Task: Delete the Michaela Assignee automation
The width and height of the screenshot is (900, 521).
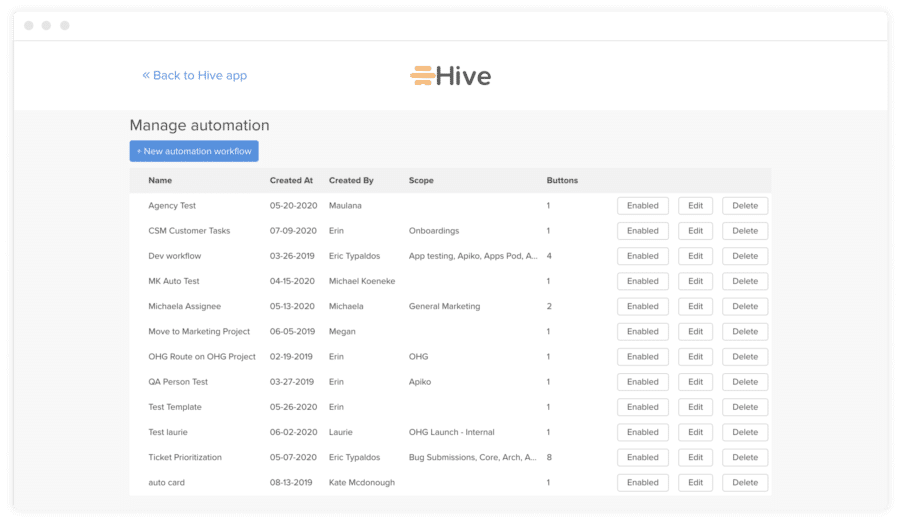Action: click(x=745, y=306)
